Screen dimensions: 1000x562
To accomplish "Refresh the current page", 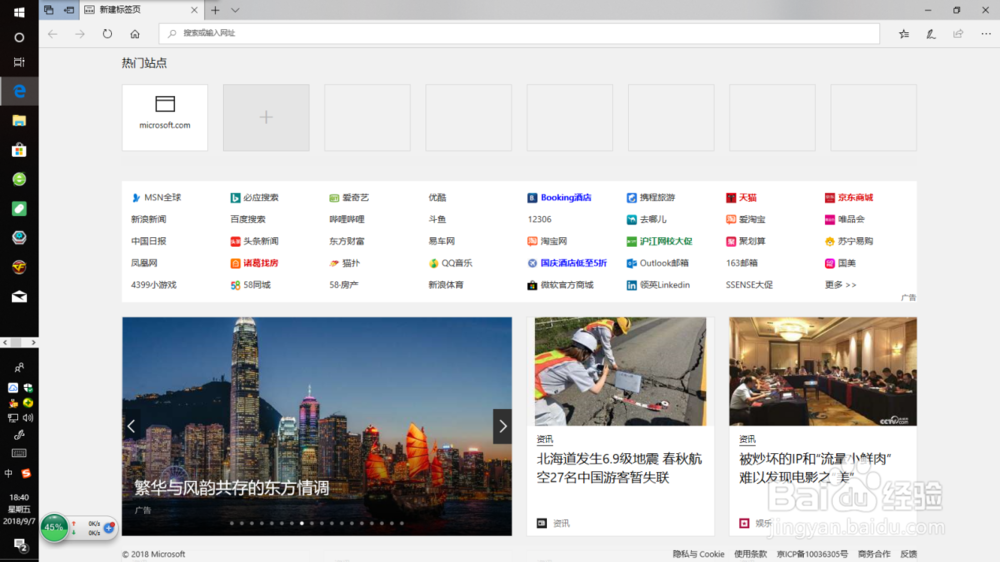I will pyautogui.click(x=107, y=34).
